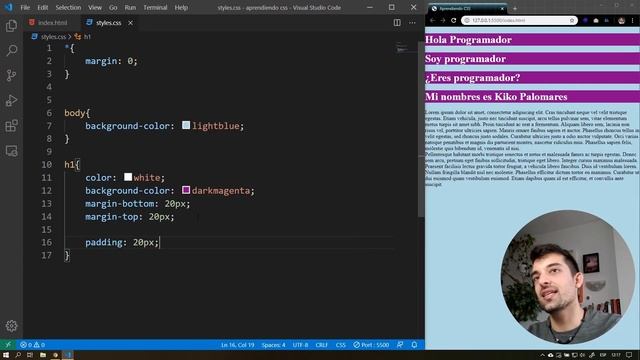This screenshot has height=360, width=640.
Task: Select the styles.css editor tab
Action: pos(108,23)
